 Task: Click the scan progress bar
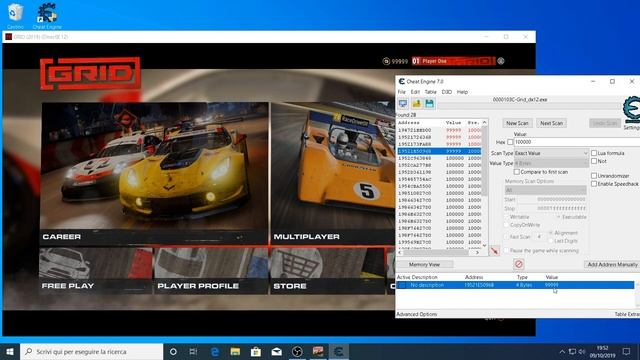[x=529, y=106]
